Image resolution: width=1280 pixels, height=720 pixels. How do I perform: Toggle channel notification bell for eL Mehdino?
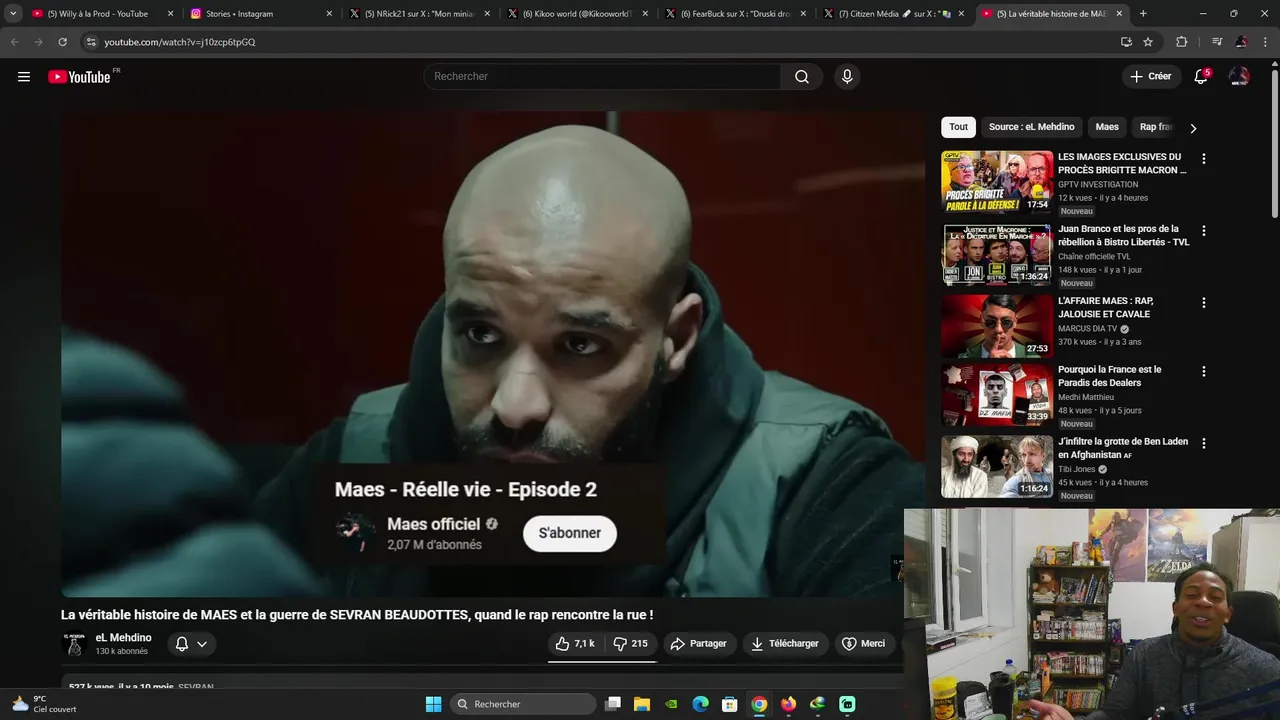[191, 644]
